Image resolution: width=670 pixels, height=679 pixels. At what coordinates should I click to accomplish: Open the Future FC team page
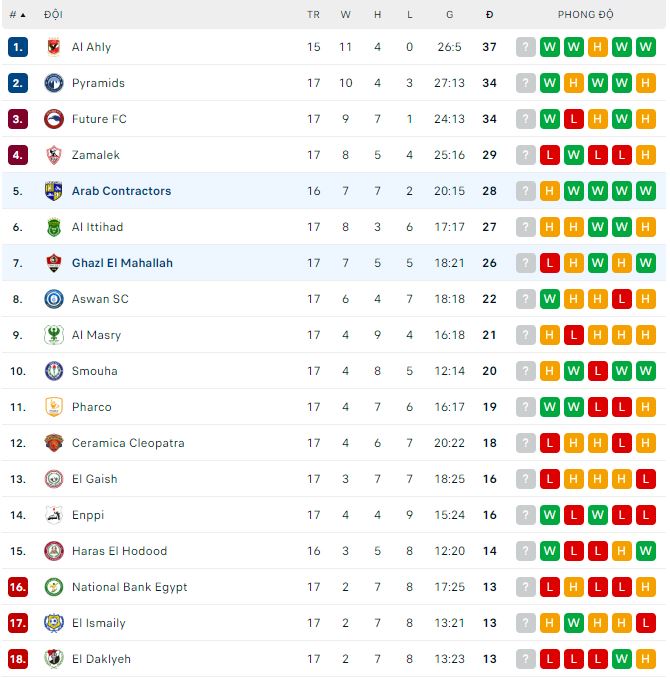[99, 119]
